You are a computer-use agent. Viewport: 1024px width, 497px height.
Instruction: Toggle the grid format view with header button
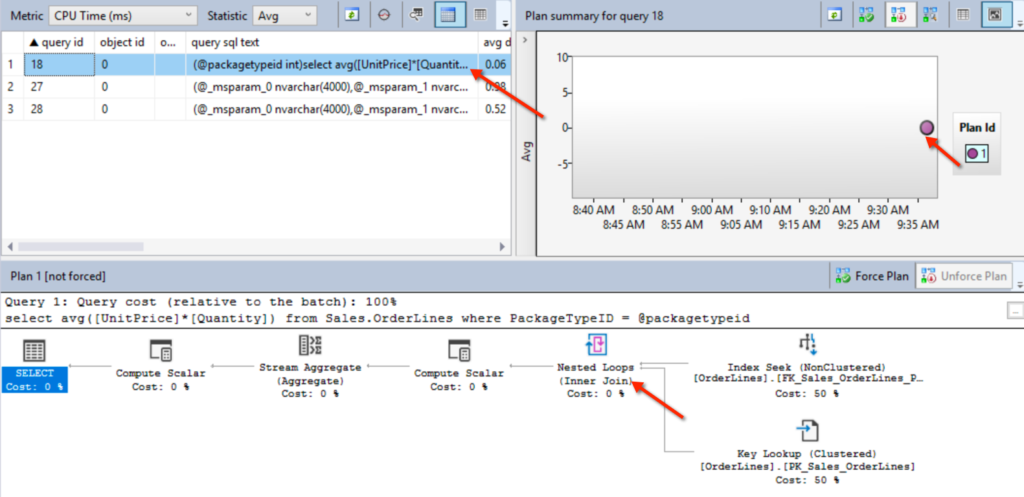pos(448,16)
